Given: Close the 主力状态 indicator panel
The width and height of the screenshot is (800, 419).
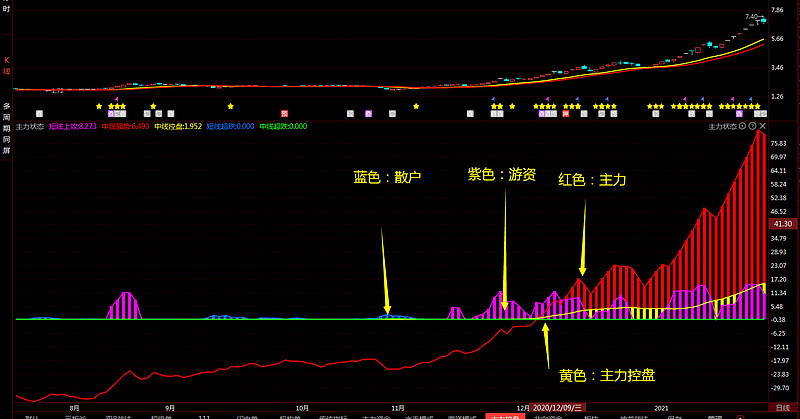Looking at the screenshot, I should click(x=763, y=127).
